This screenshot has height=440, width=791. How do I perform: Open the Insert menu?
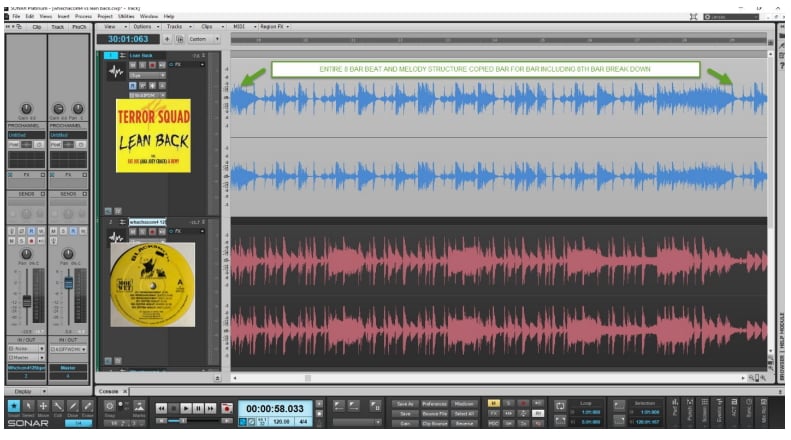(x=64, y=17)
